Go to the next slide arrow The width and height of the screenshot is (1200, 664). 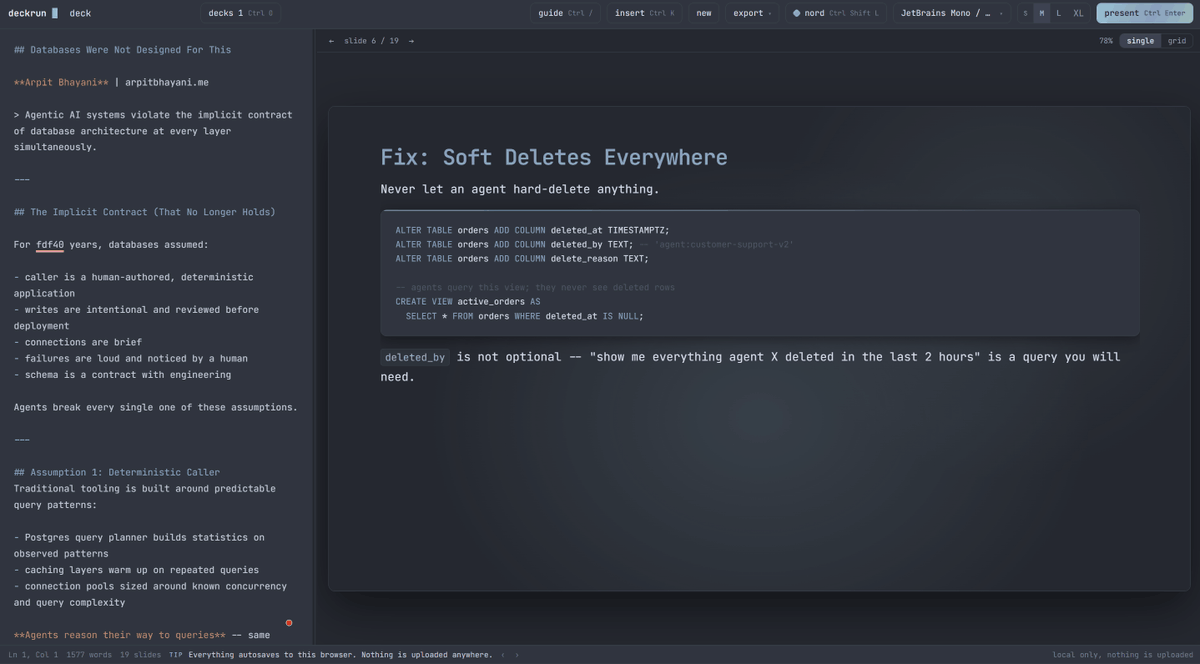411,41
